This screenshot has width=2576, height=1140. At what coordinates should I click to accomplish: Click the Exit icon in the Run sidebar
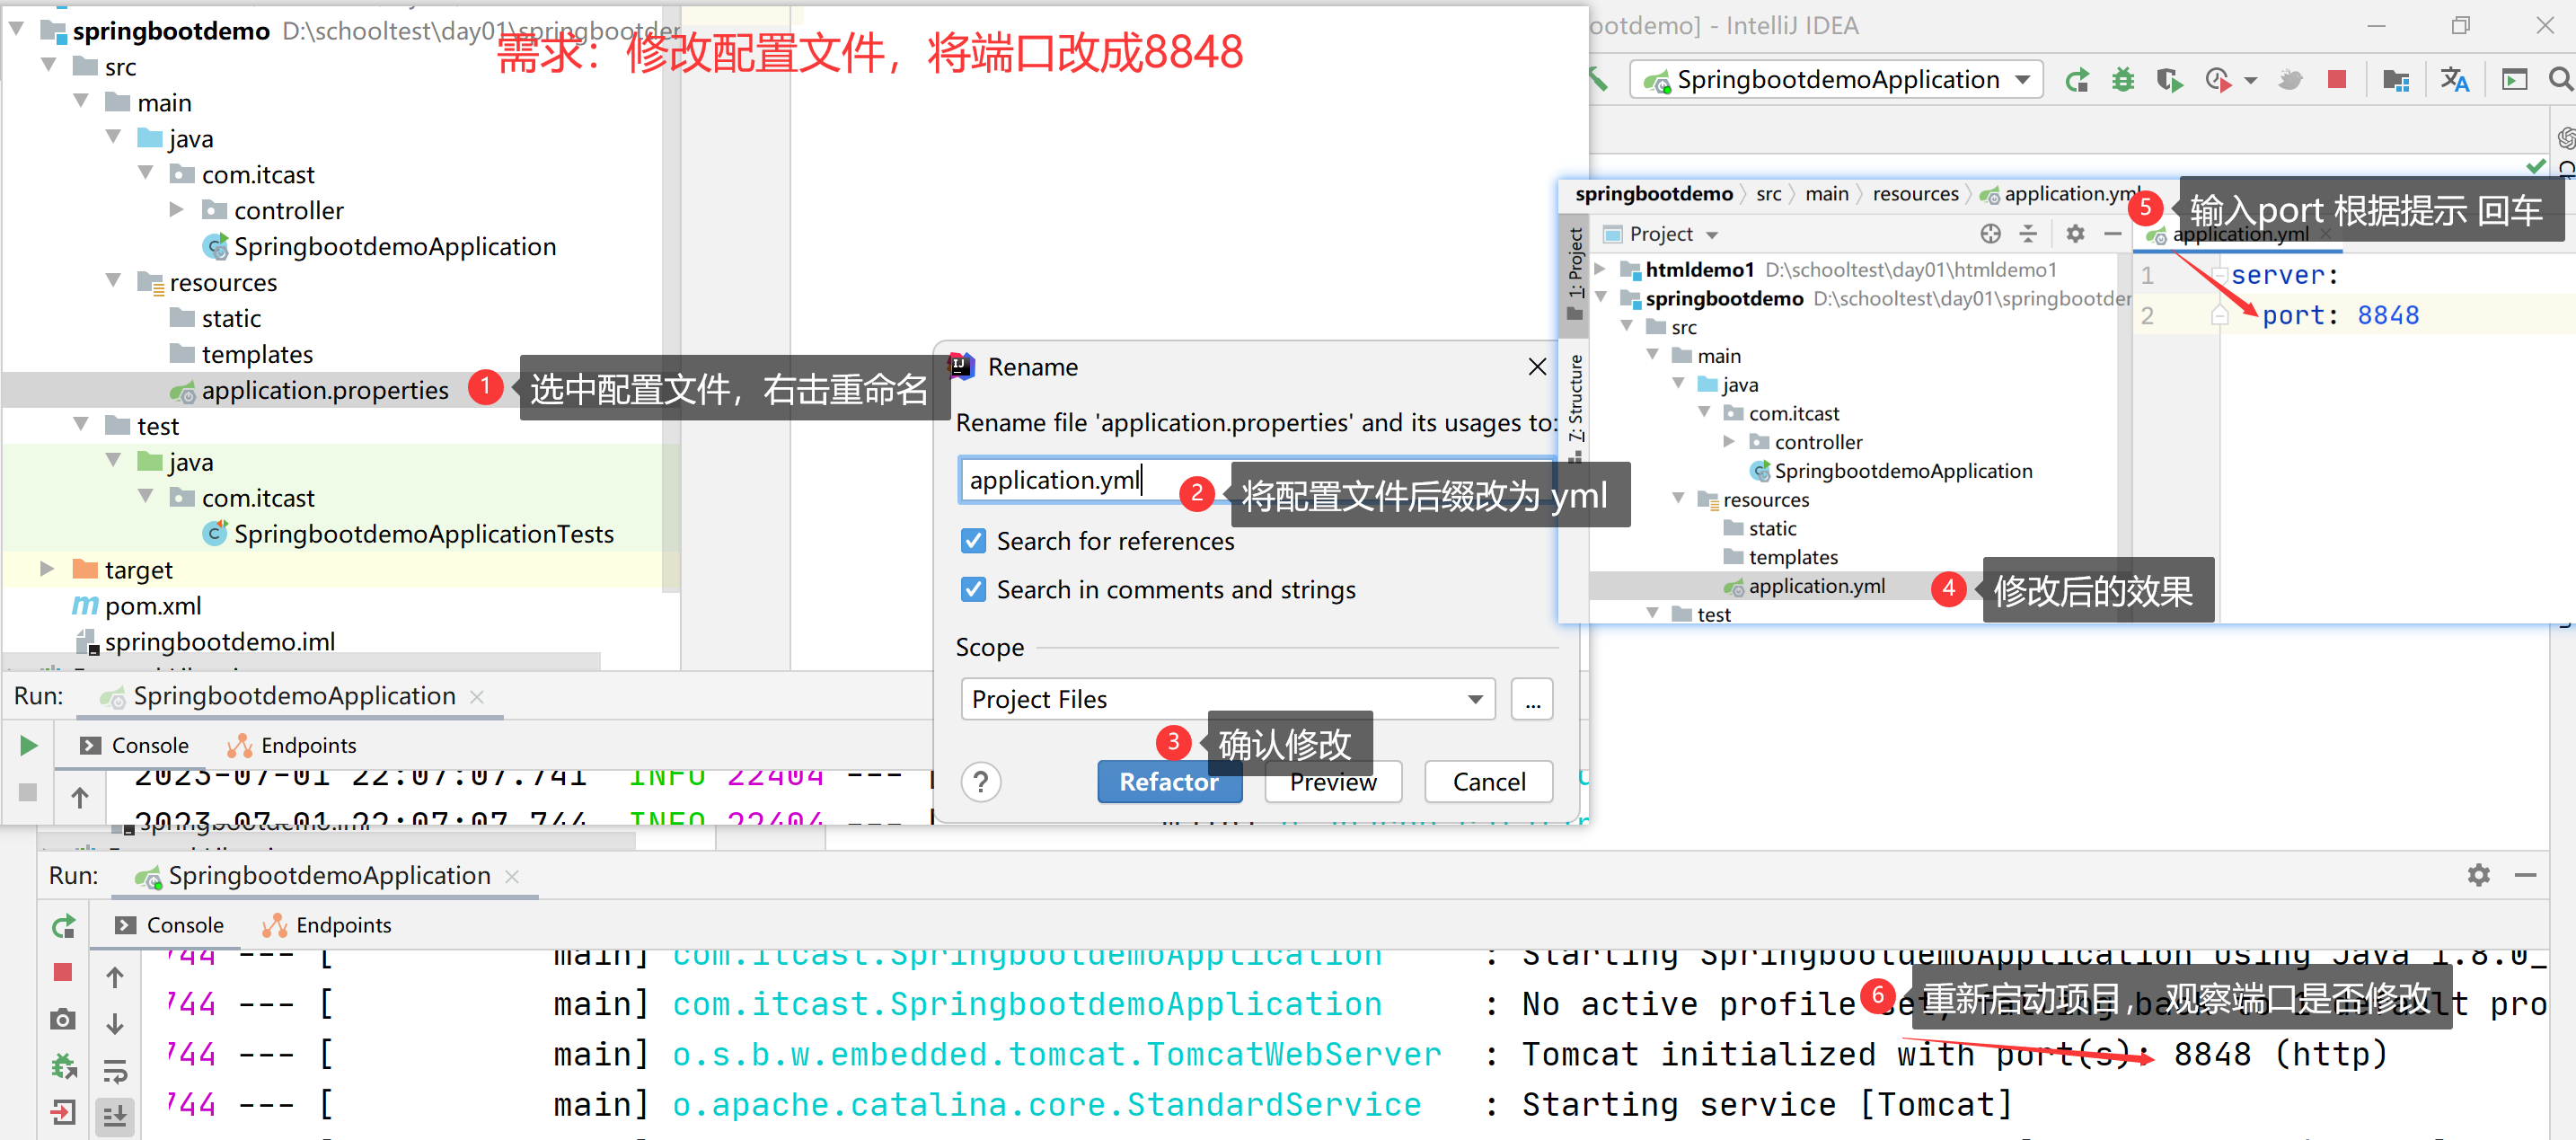(x=63, y=1112)
